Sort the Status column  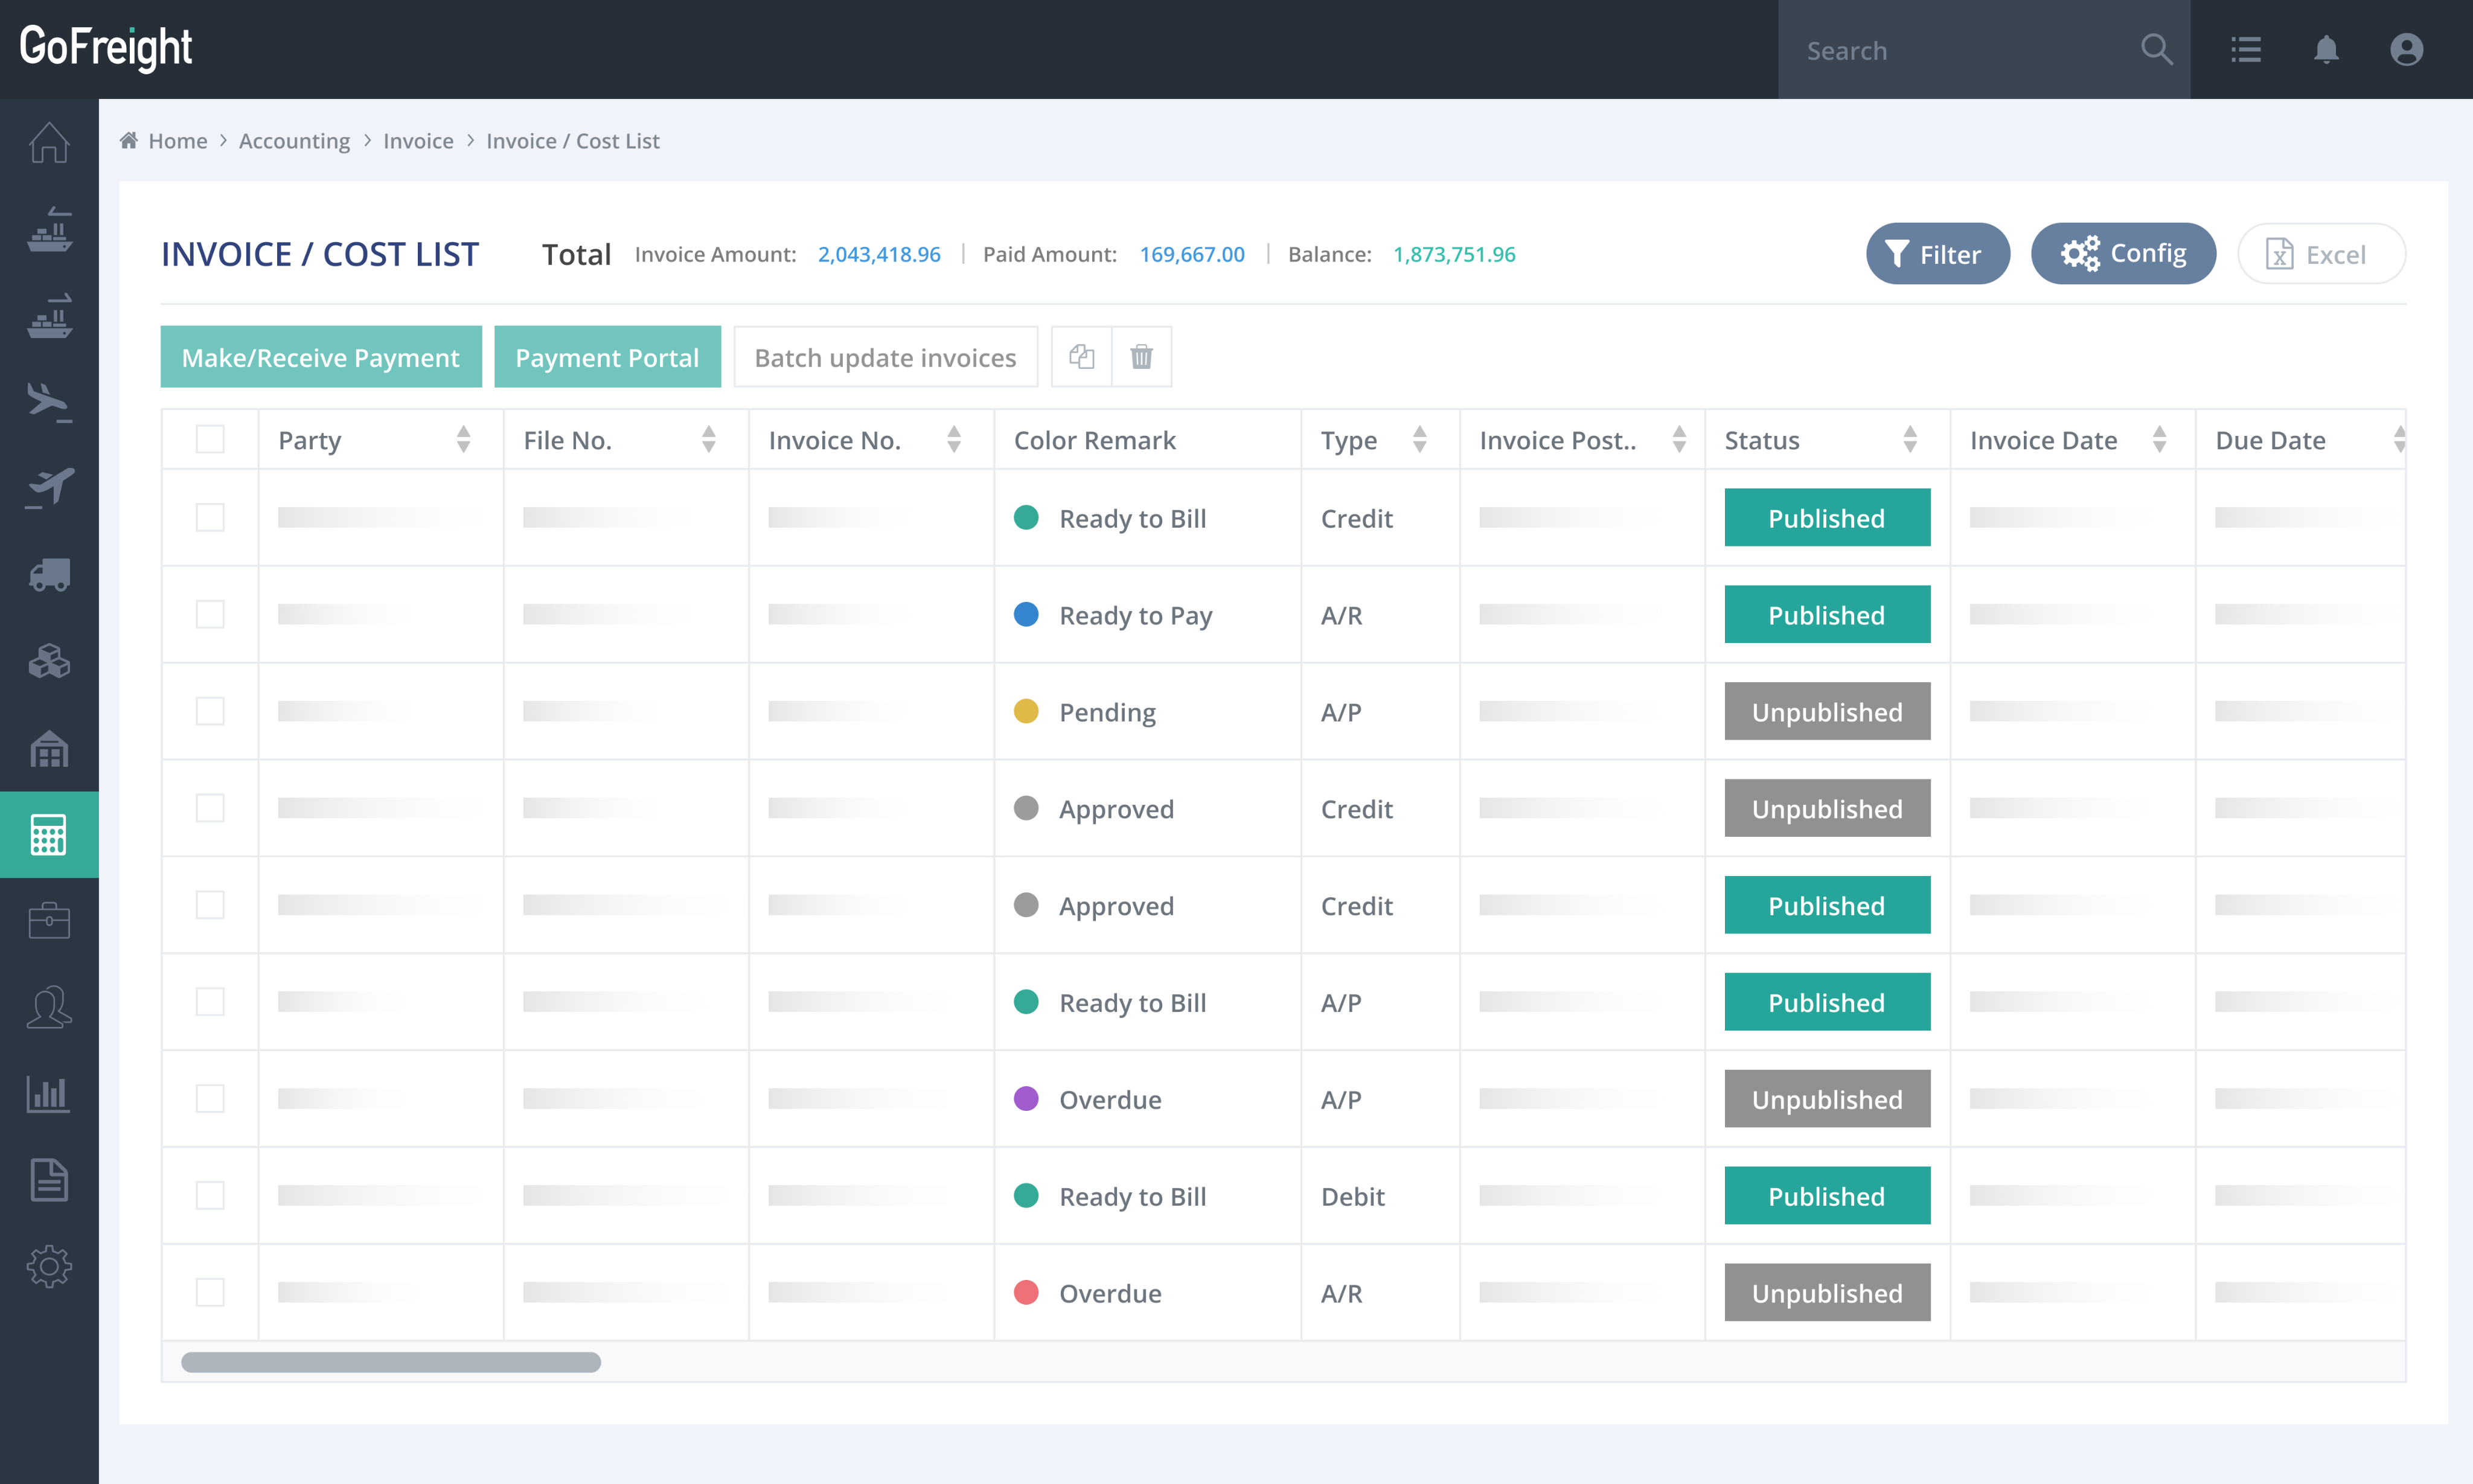pos(1911,439)
